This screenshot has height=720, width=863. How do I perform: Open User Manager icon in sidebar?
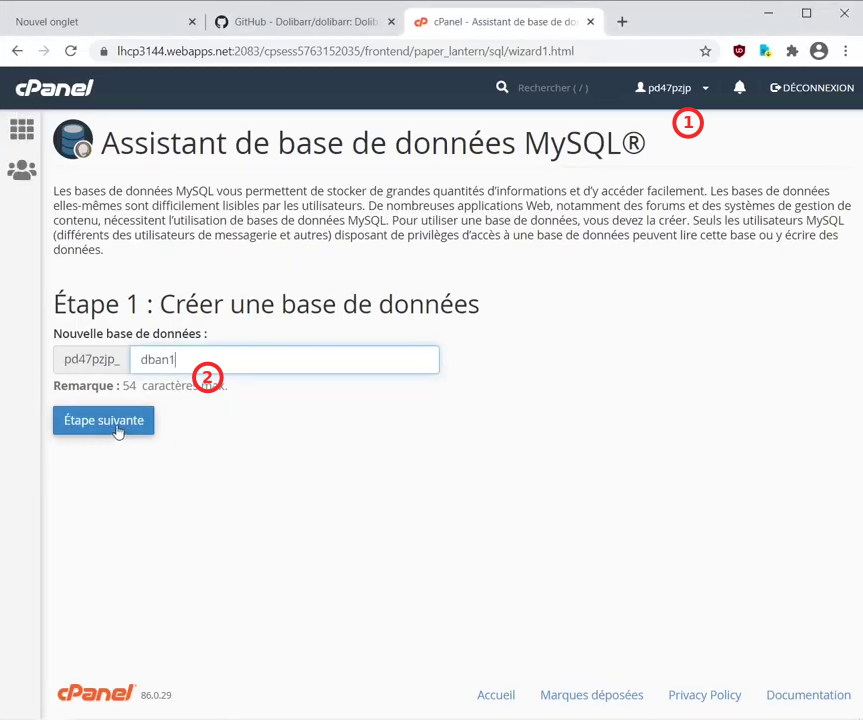pos(21,170)
